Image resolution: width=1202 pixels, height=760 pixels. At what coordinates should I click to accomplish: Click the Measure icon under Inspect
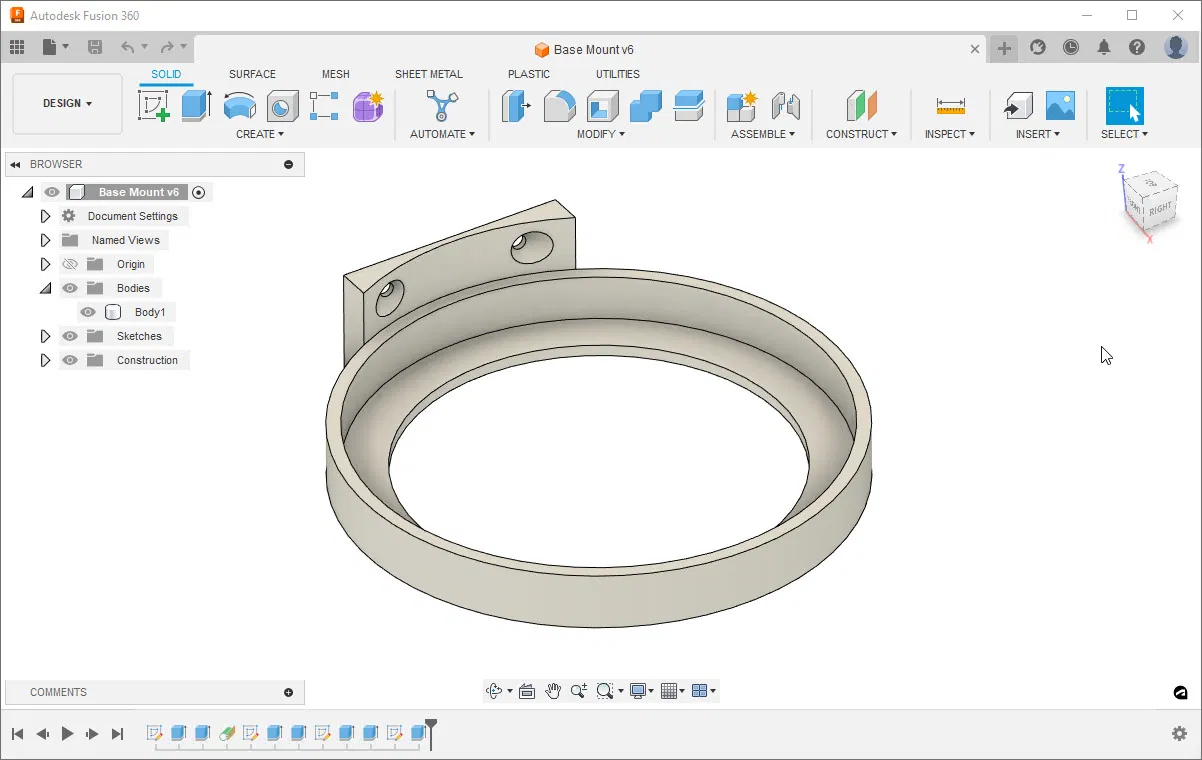[x=950, y=105]
